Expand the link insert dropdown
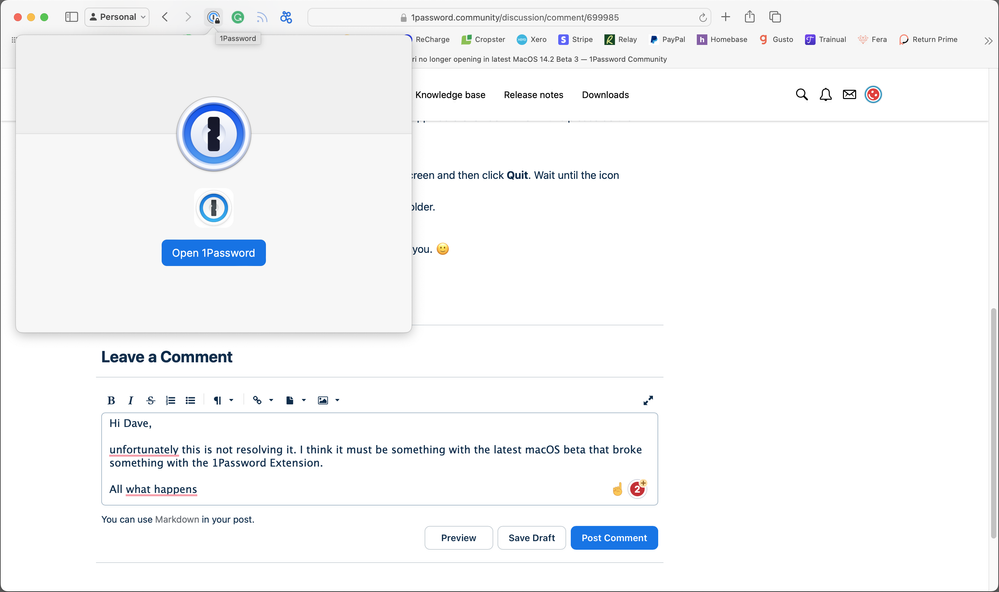This screenshot has width=999, height=592. click(x=262, y=400)
